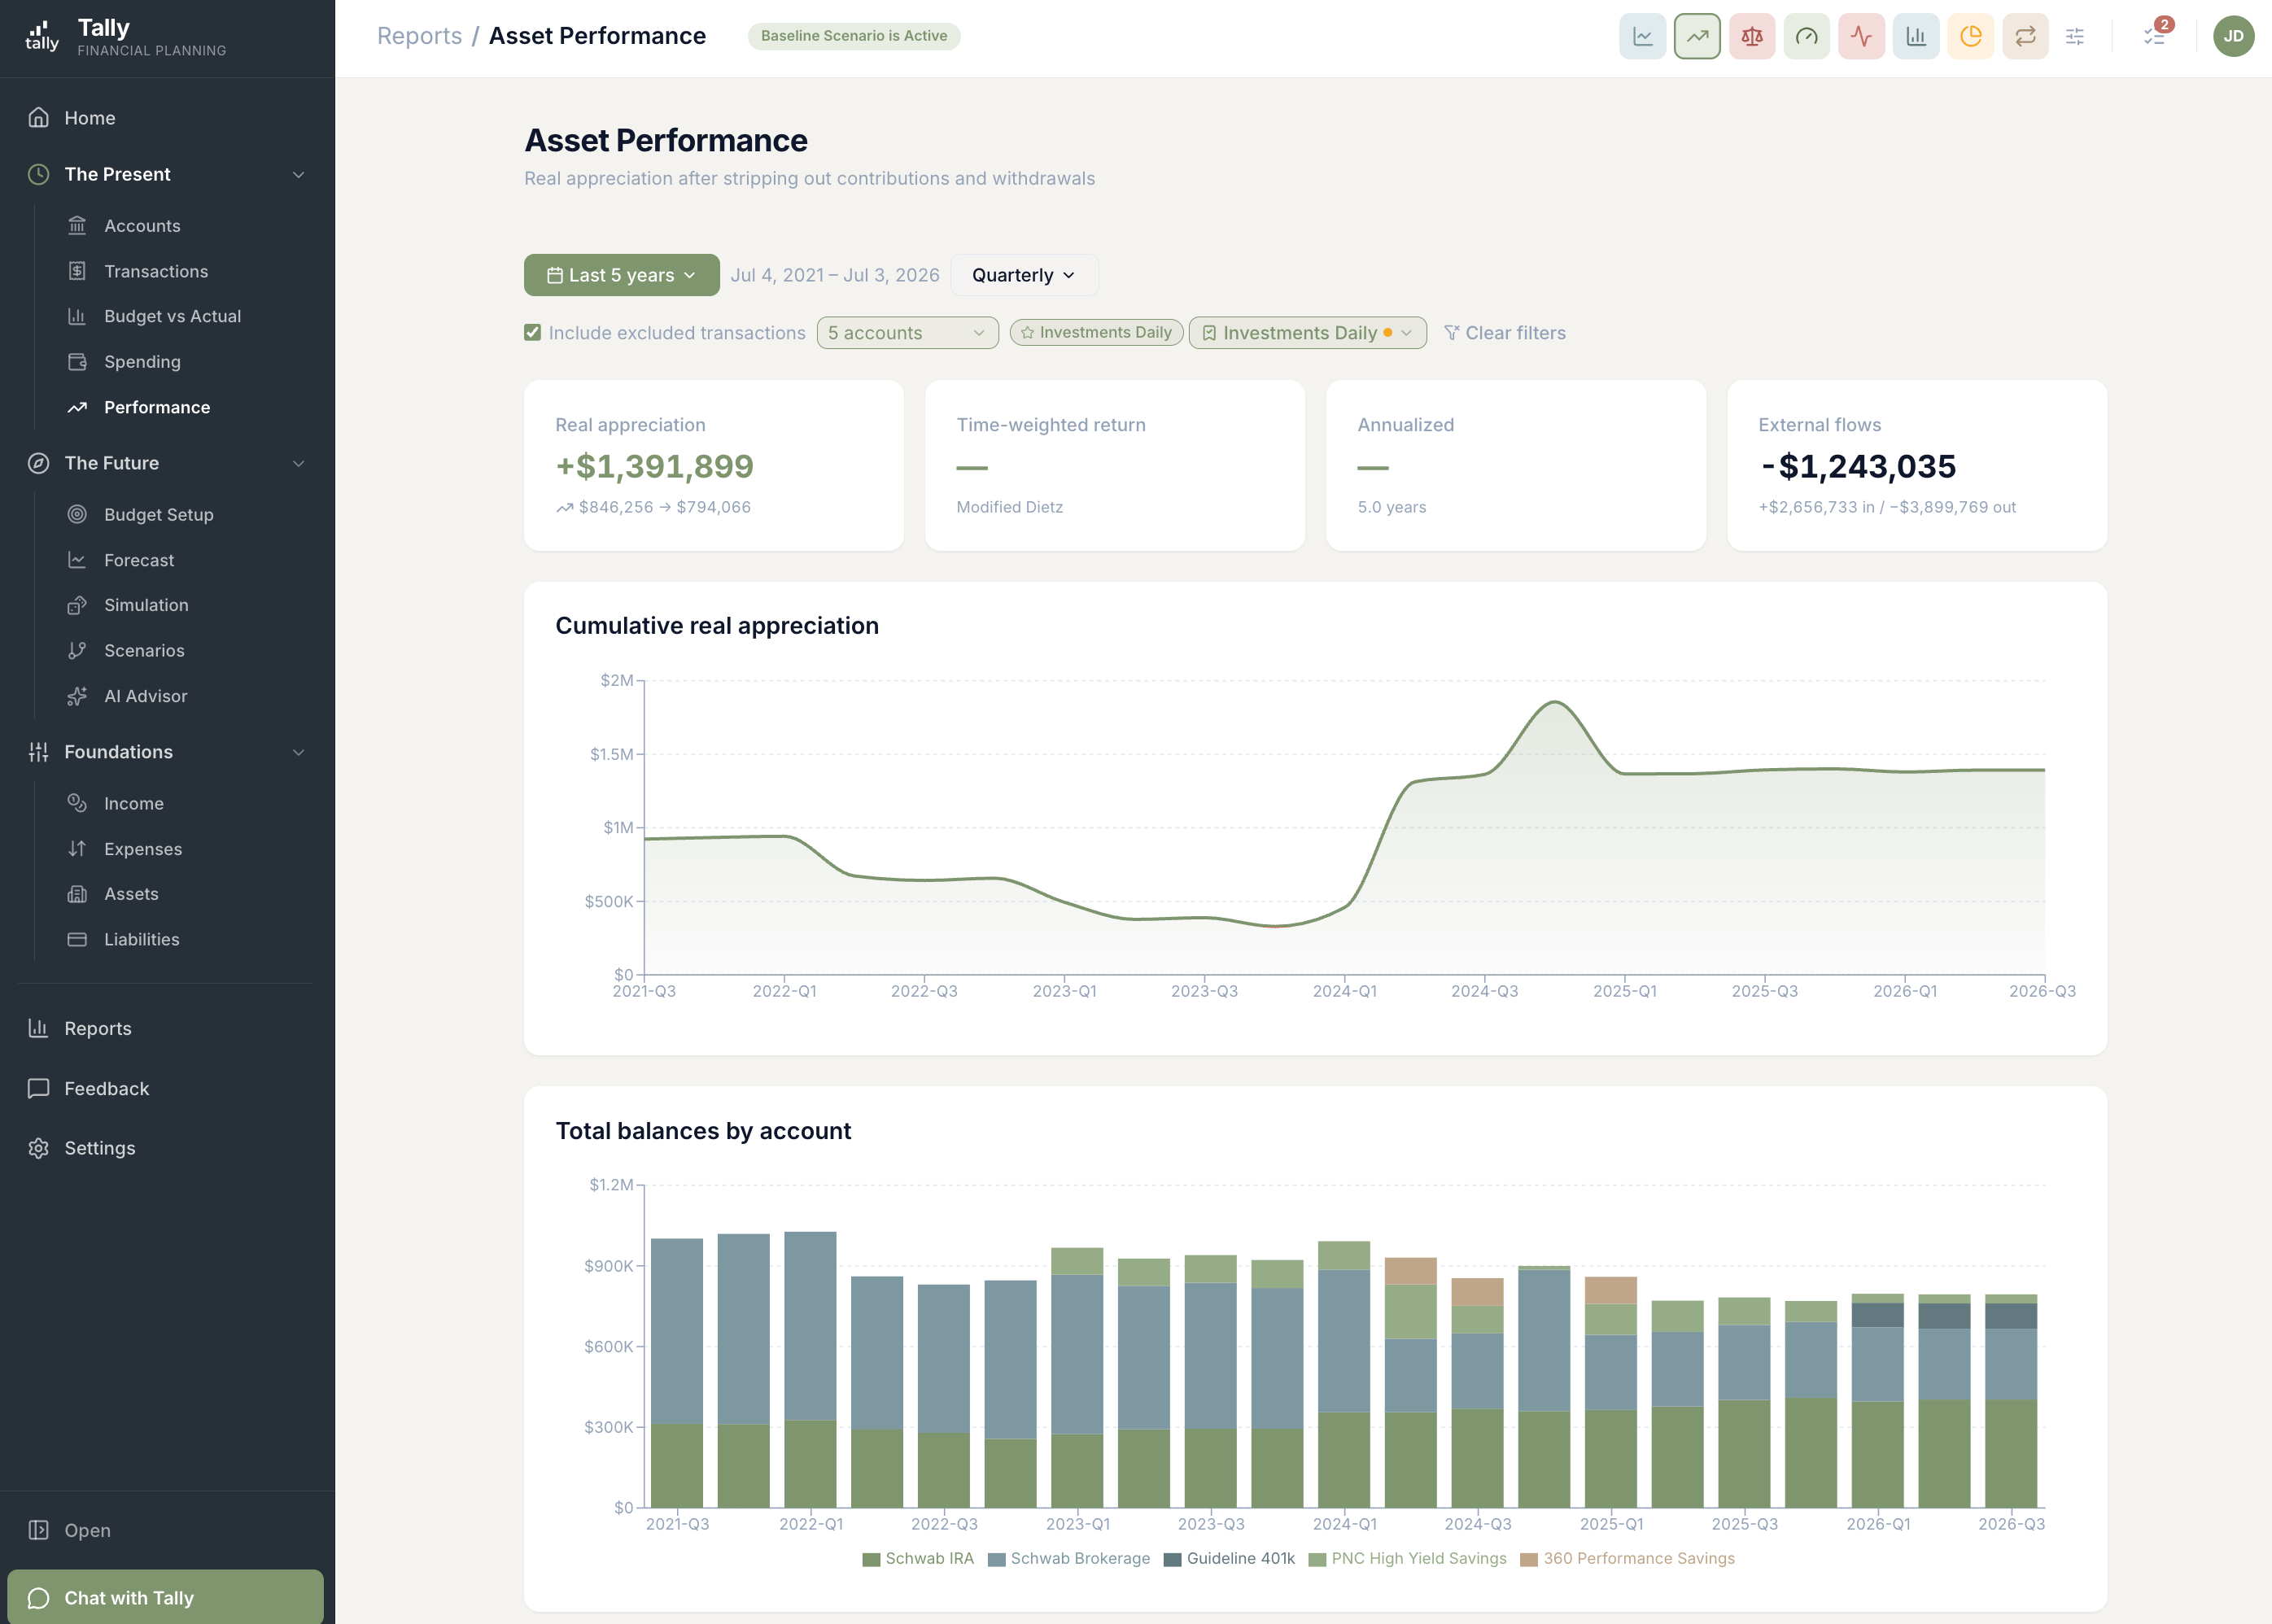Click PNC High Yield Savings legend swatch
Screen dimensions: 2272x1624
coord(1317,1559)
